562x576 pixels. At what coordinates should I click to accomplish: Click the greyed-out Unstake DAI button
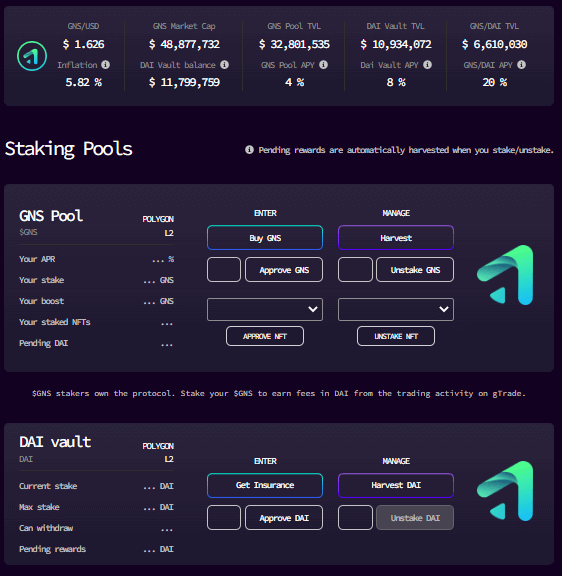pos(415,518)
